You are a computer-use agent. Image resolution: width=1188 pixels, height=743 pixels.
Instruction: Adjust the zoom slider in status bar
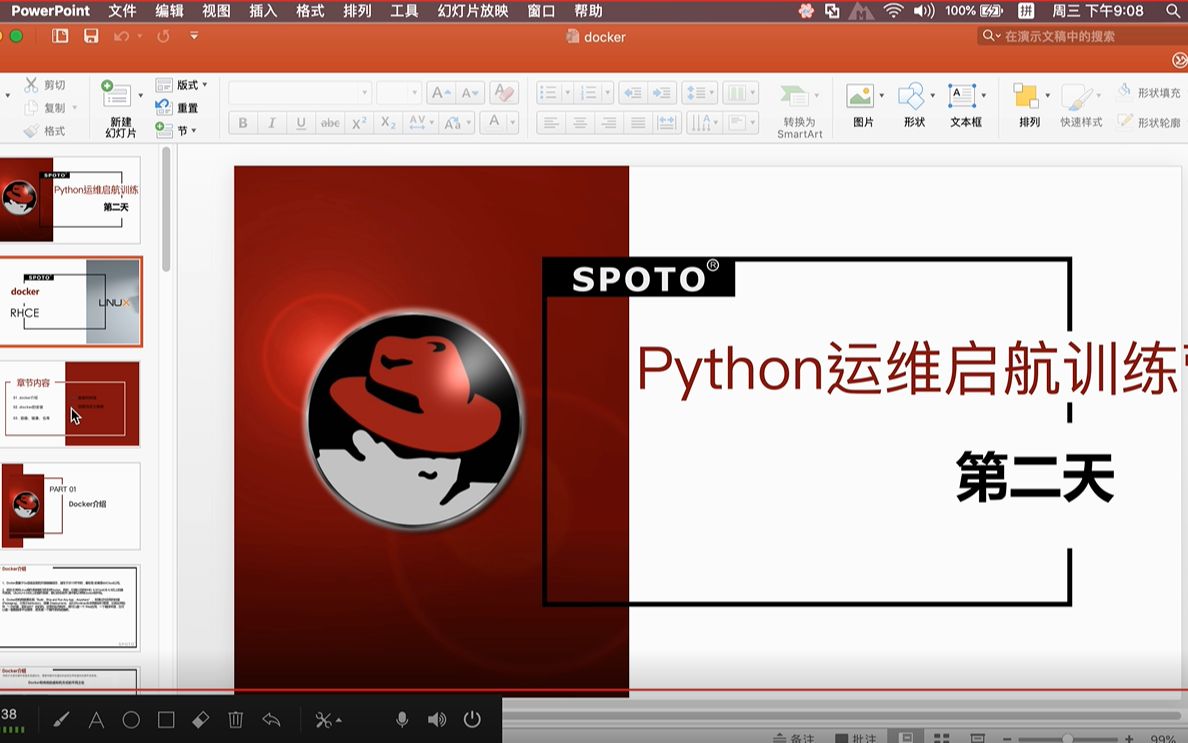pyautogui.click(x=1068, y=738)
